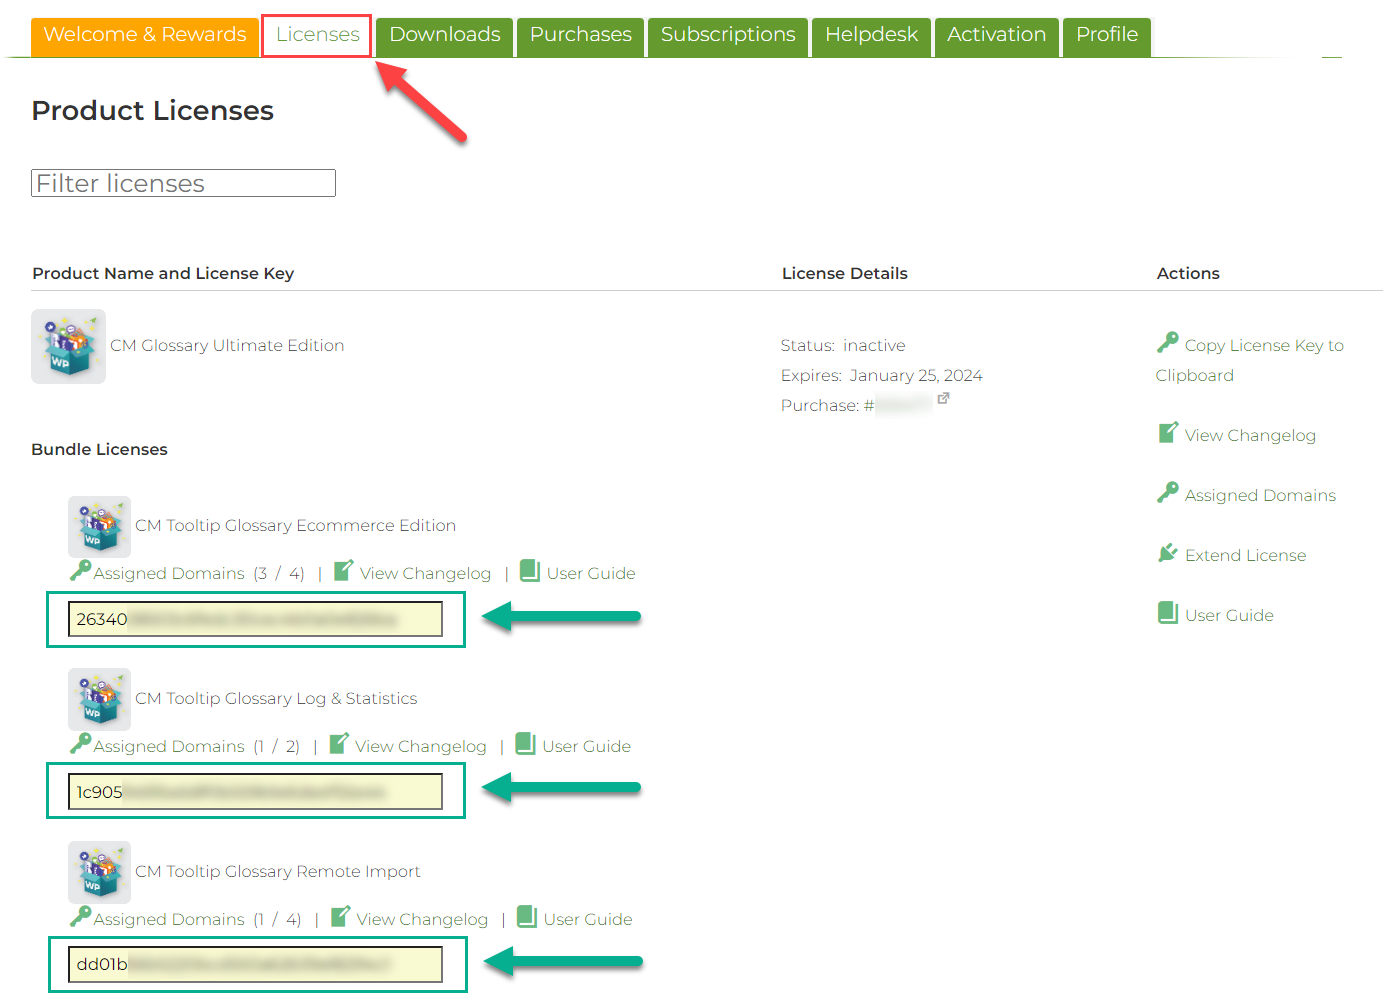
Task: Switch to the Licenses tab
Action: (x=317, y=36)
